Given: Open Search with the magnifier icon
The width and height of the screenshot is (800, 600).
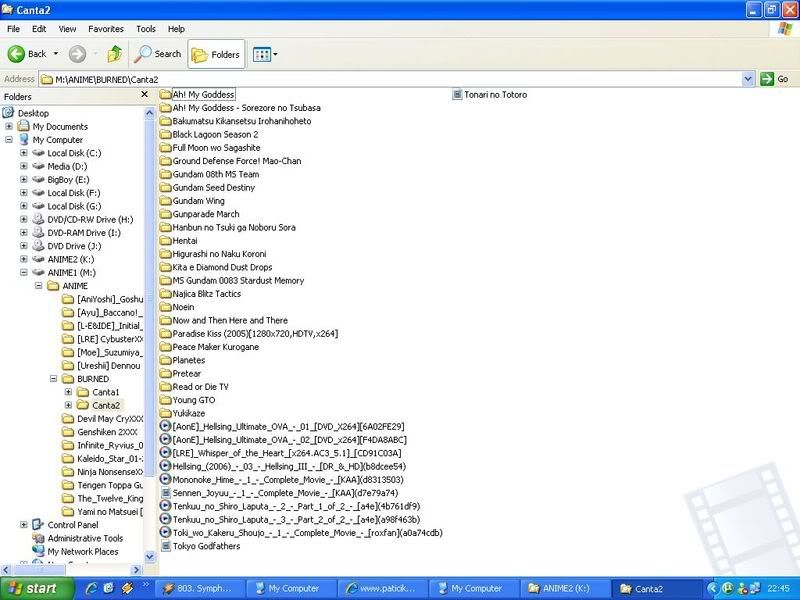Looking at the screenshot, I should 157,54.
